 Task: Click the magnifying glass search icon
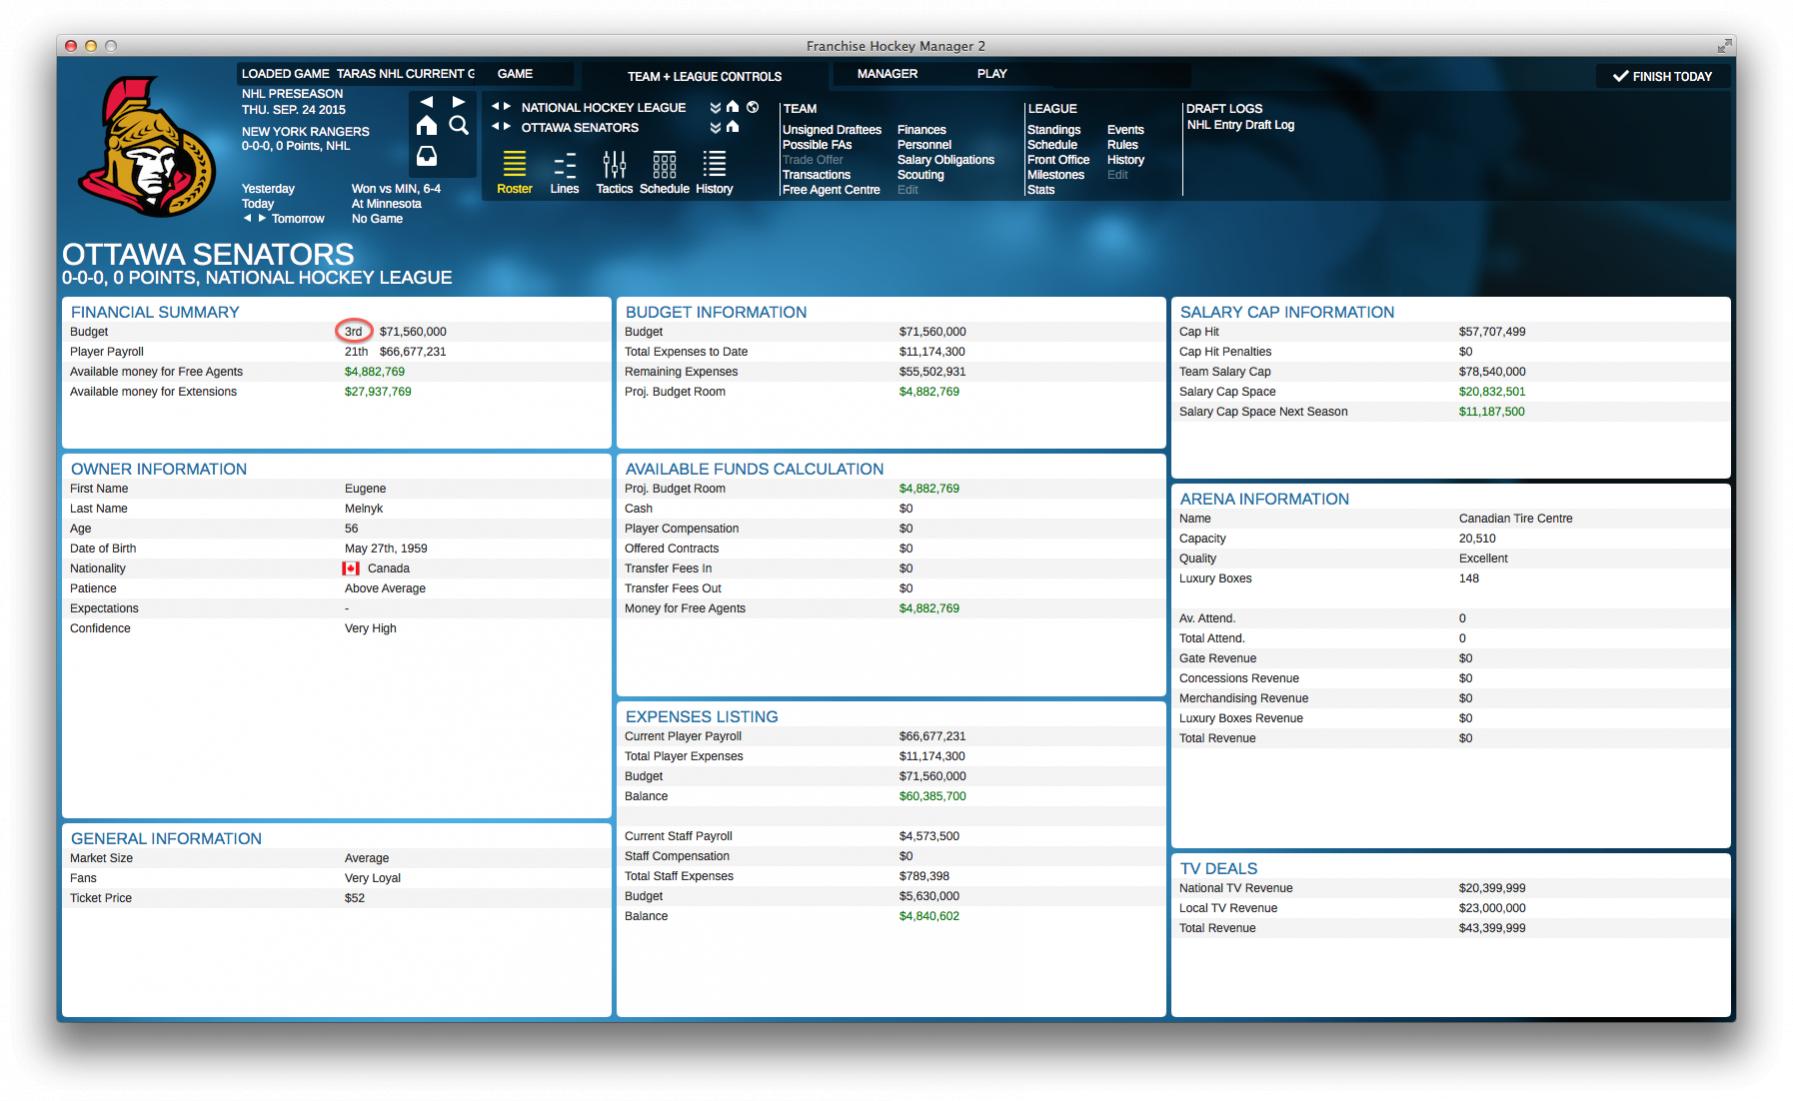(x=459, y=126)
